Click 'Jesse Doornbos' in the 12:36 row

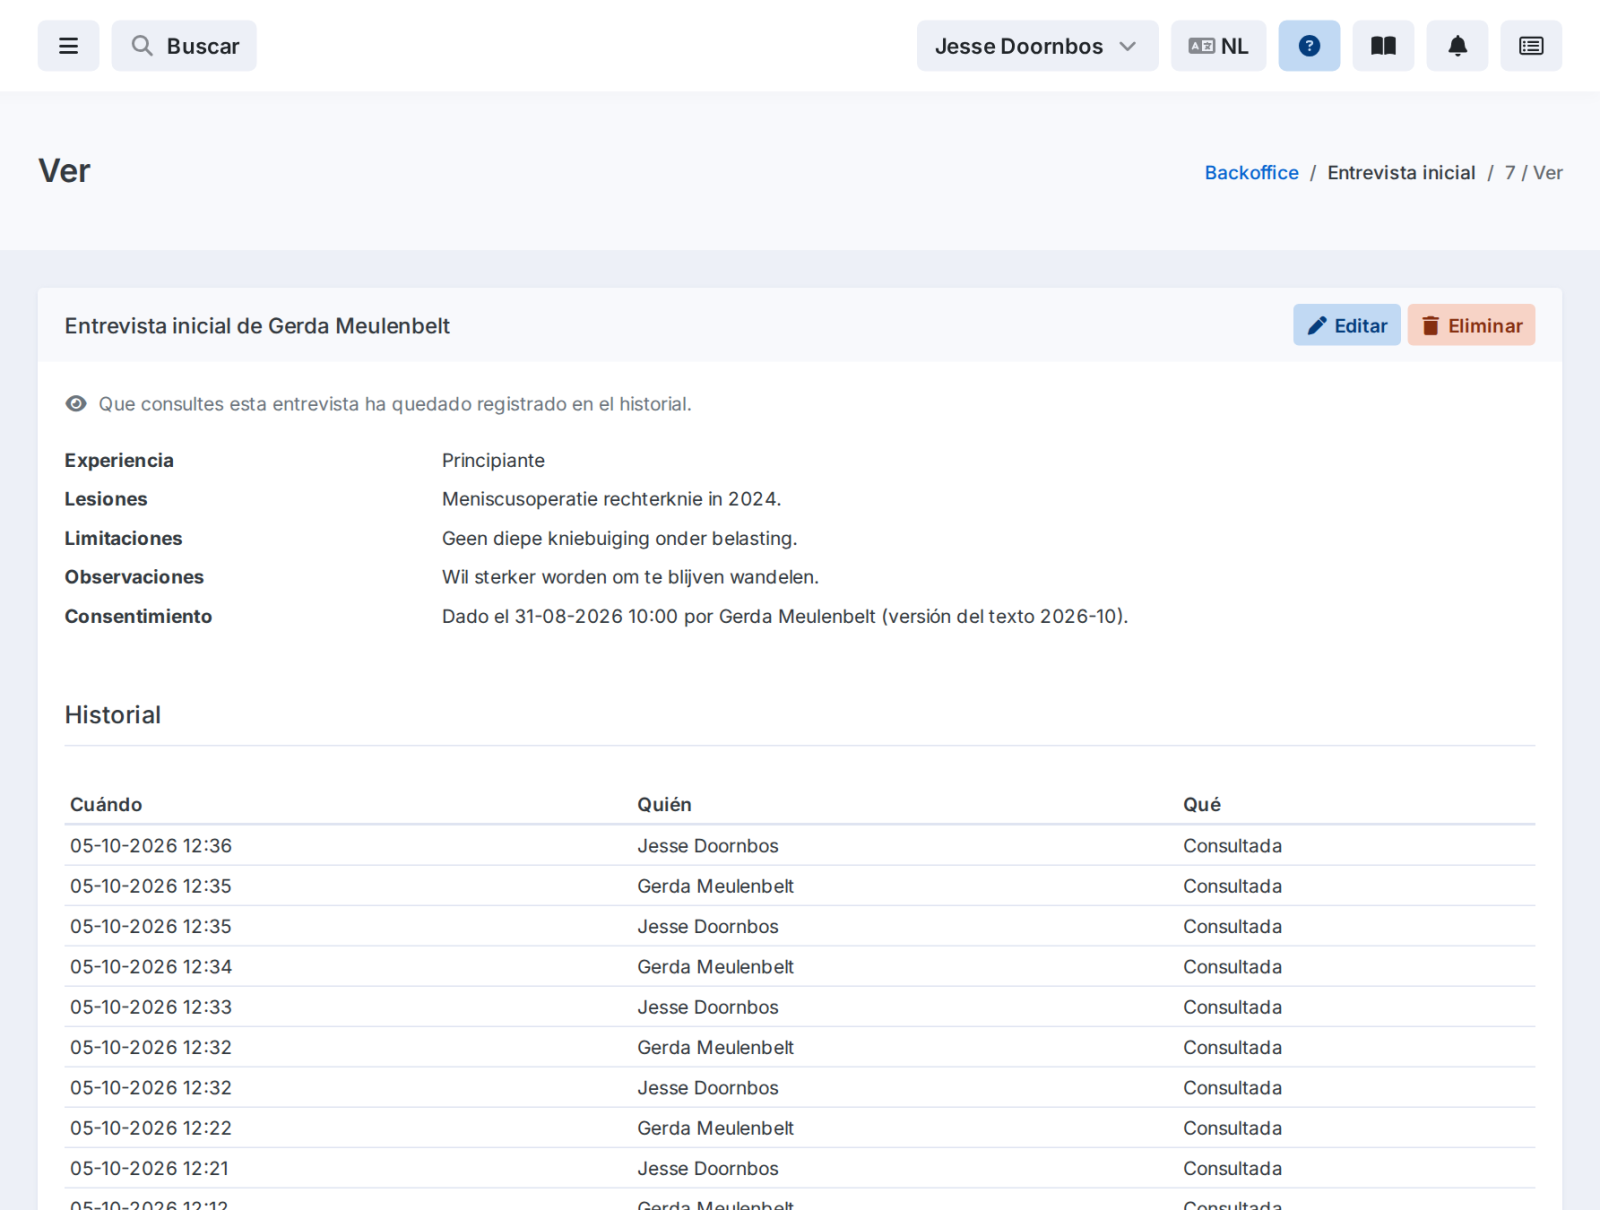(708, 846)
